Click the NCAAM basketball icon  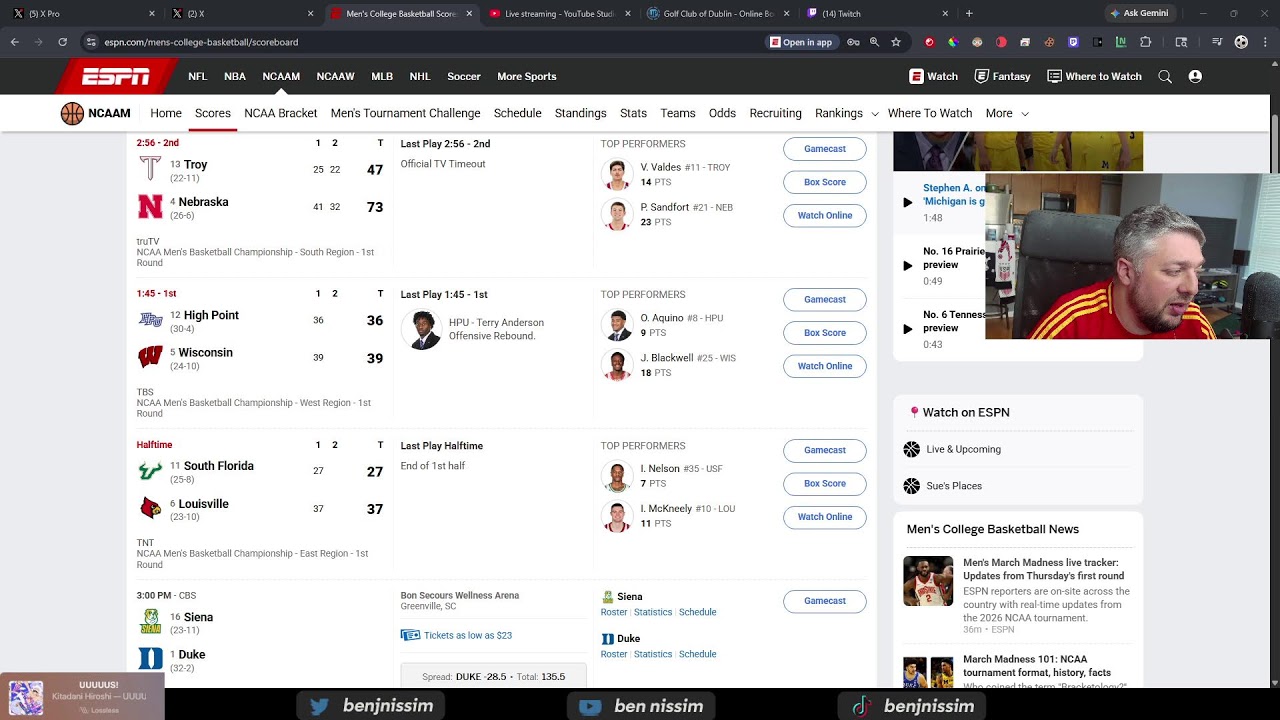pyautogui.click(x=72, y=113)
